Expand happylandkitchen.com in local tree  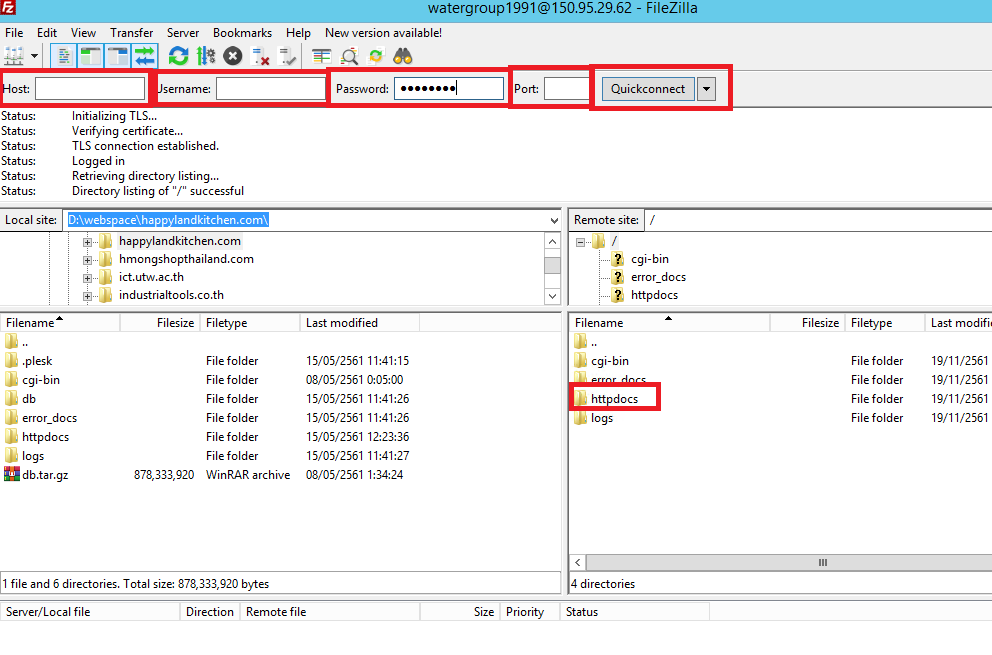[x=87, y=242]
